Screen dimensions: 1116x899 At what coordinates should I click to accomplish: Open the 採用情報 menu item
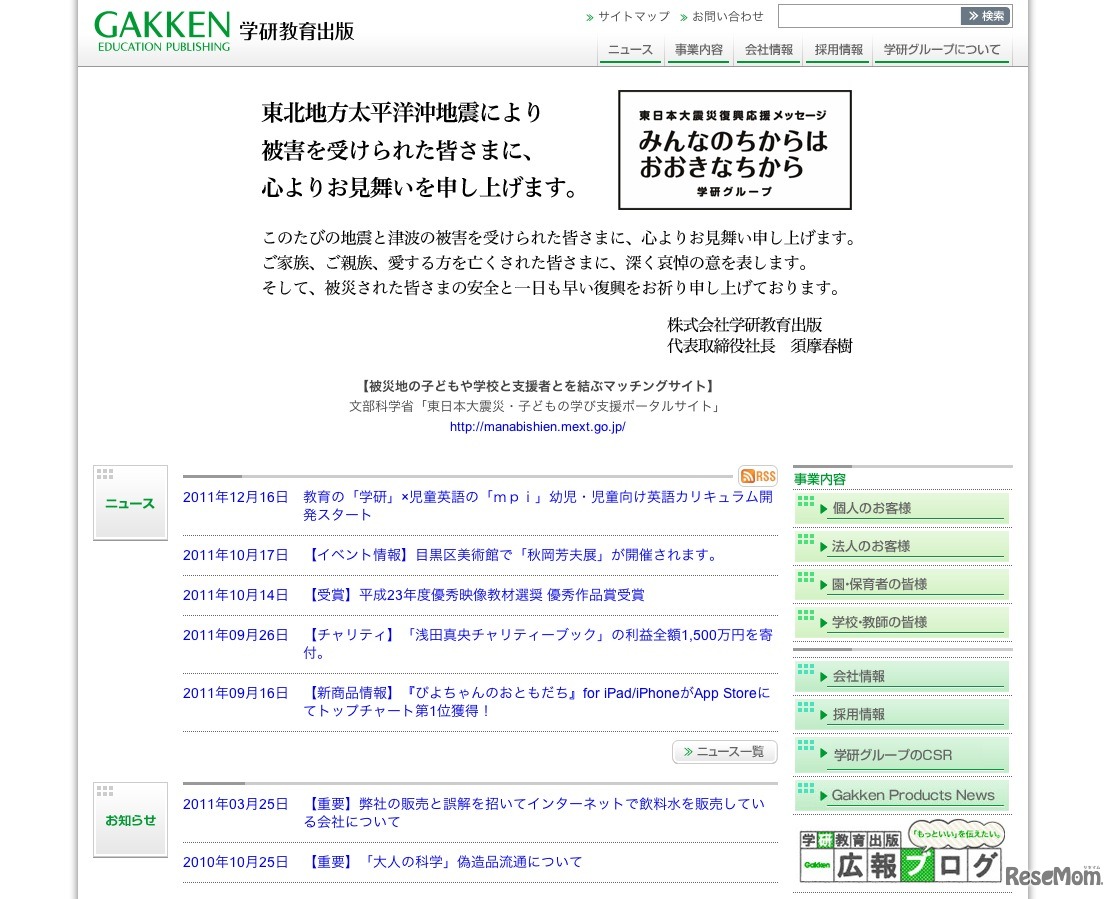coord(838,49)
